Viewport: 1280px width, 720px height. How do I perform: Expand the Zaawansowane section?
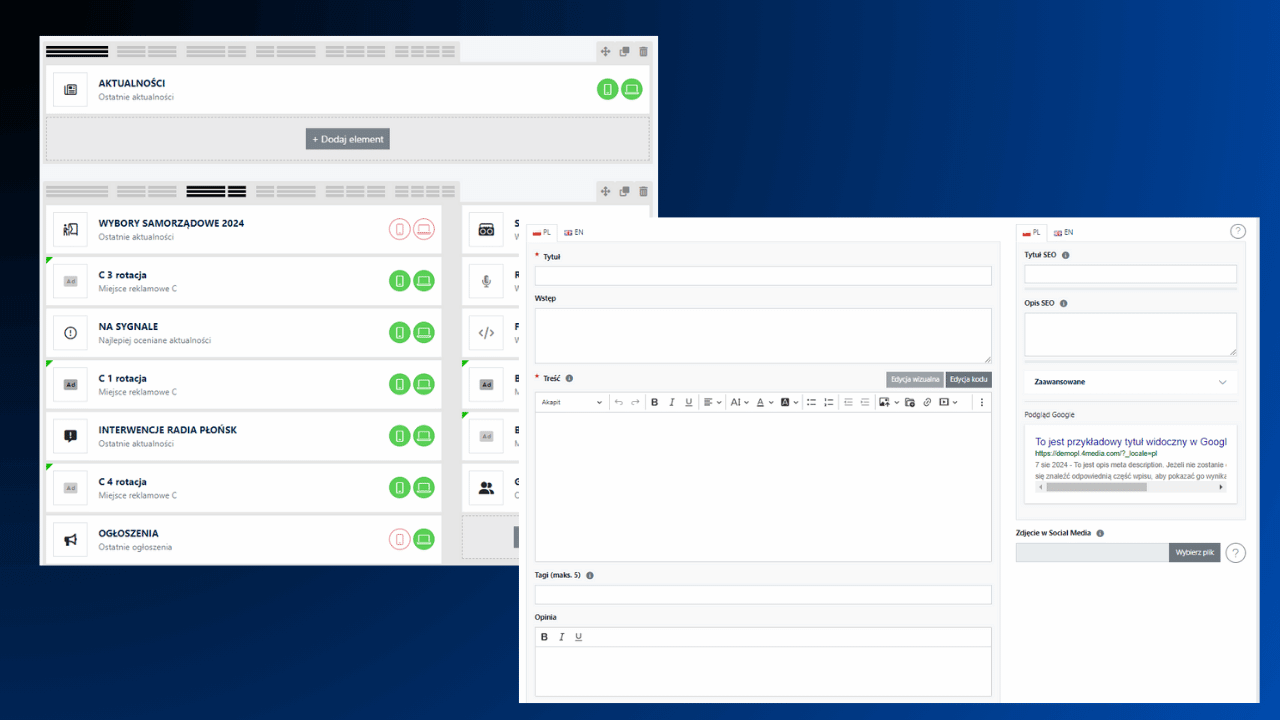(1130, 382)
